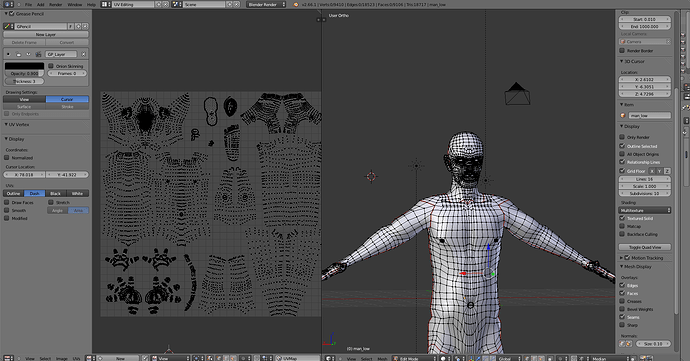
Task: Open the Blender Render engine dropdown
Action: pos(266,4)
